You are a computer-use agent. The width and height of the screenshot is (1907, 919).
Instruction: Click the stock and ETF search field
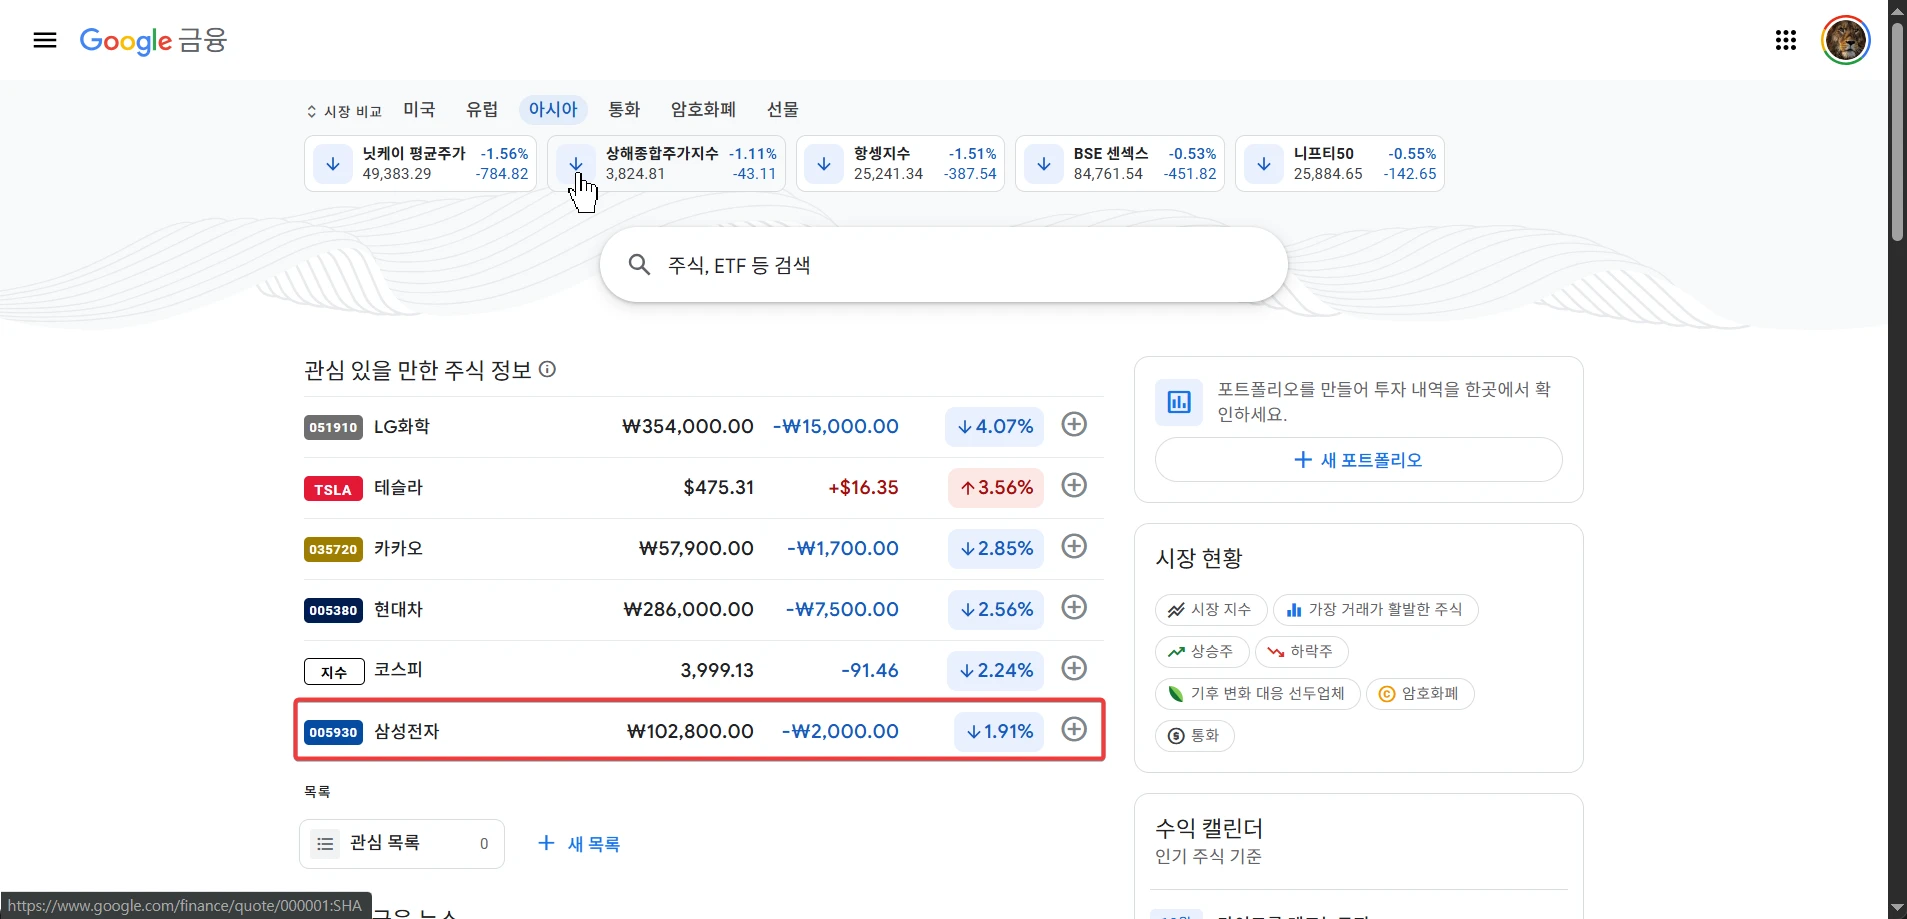coord(943,265)
